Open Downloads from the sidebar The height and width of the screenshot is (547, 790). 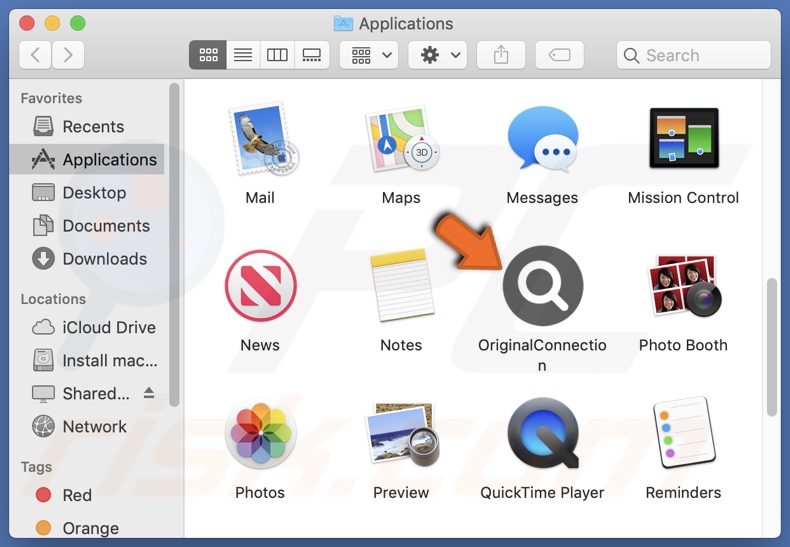pos(87,259)
